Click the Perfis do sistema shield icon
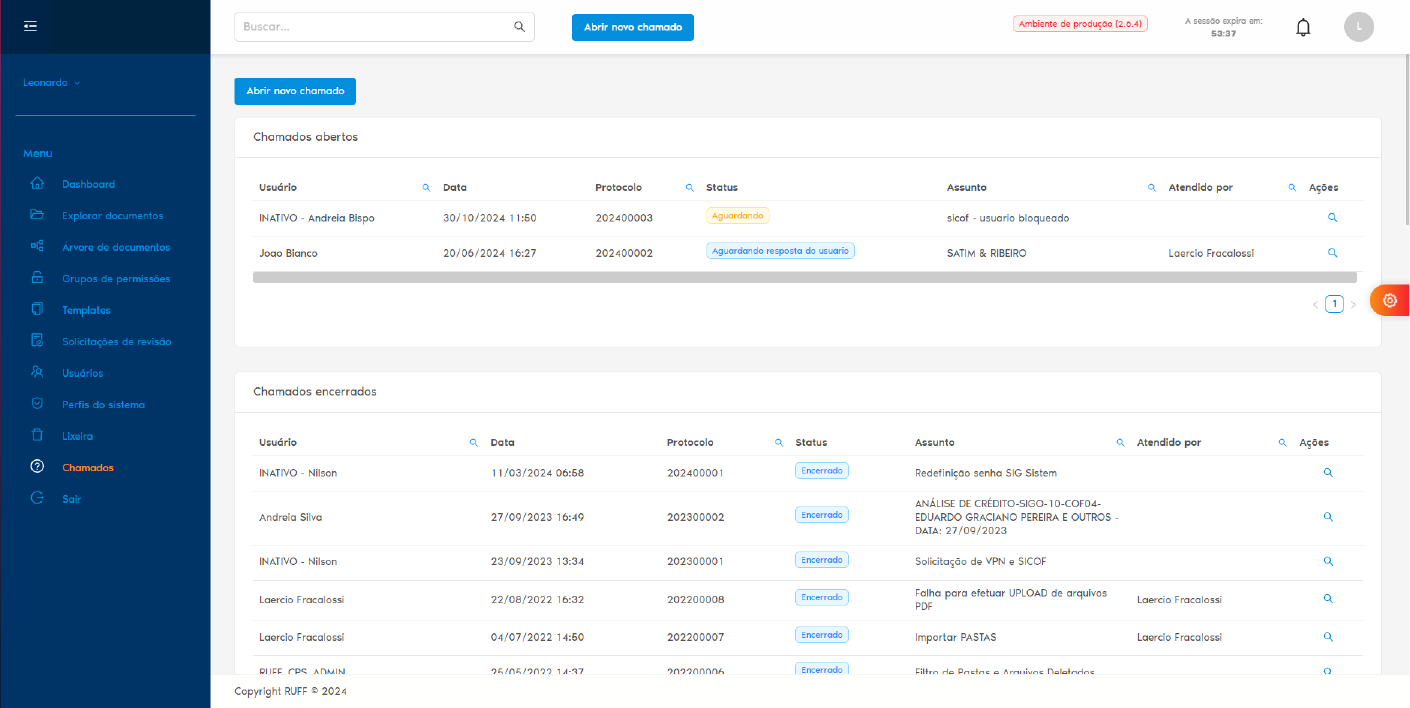Viewport: 1410px width, 708px height. pos(37,404)
